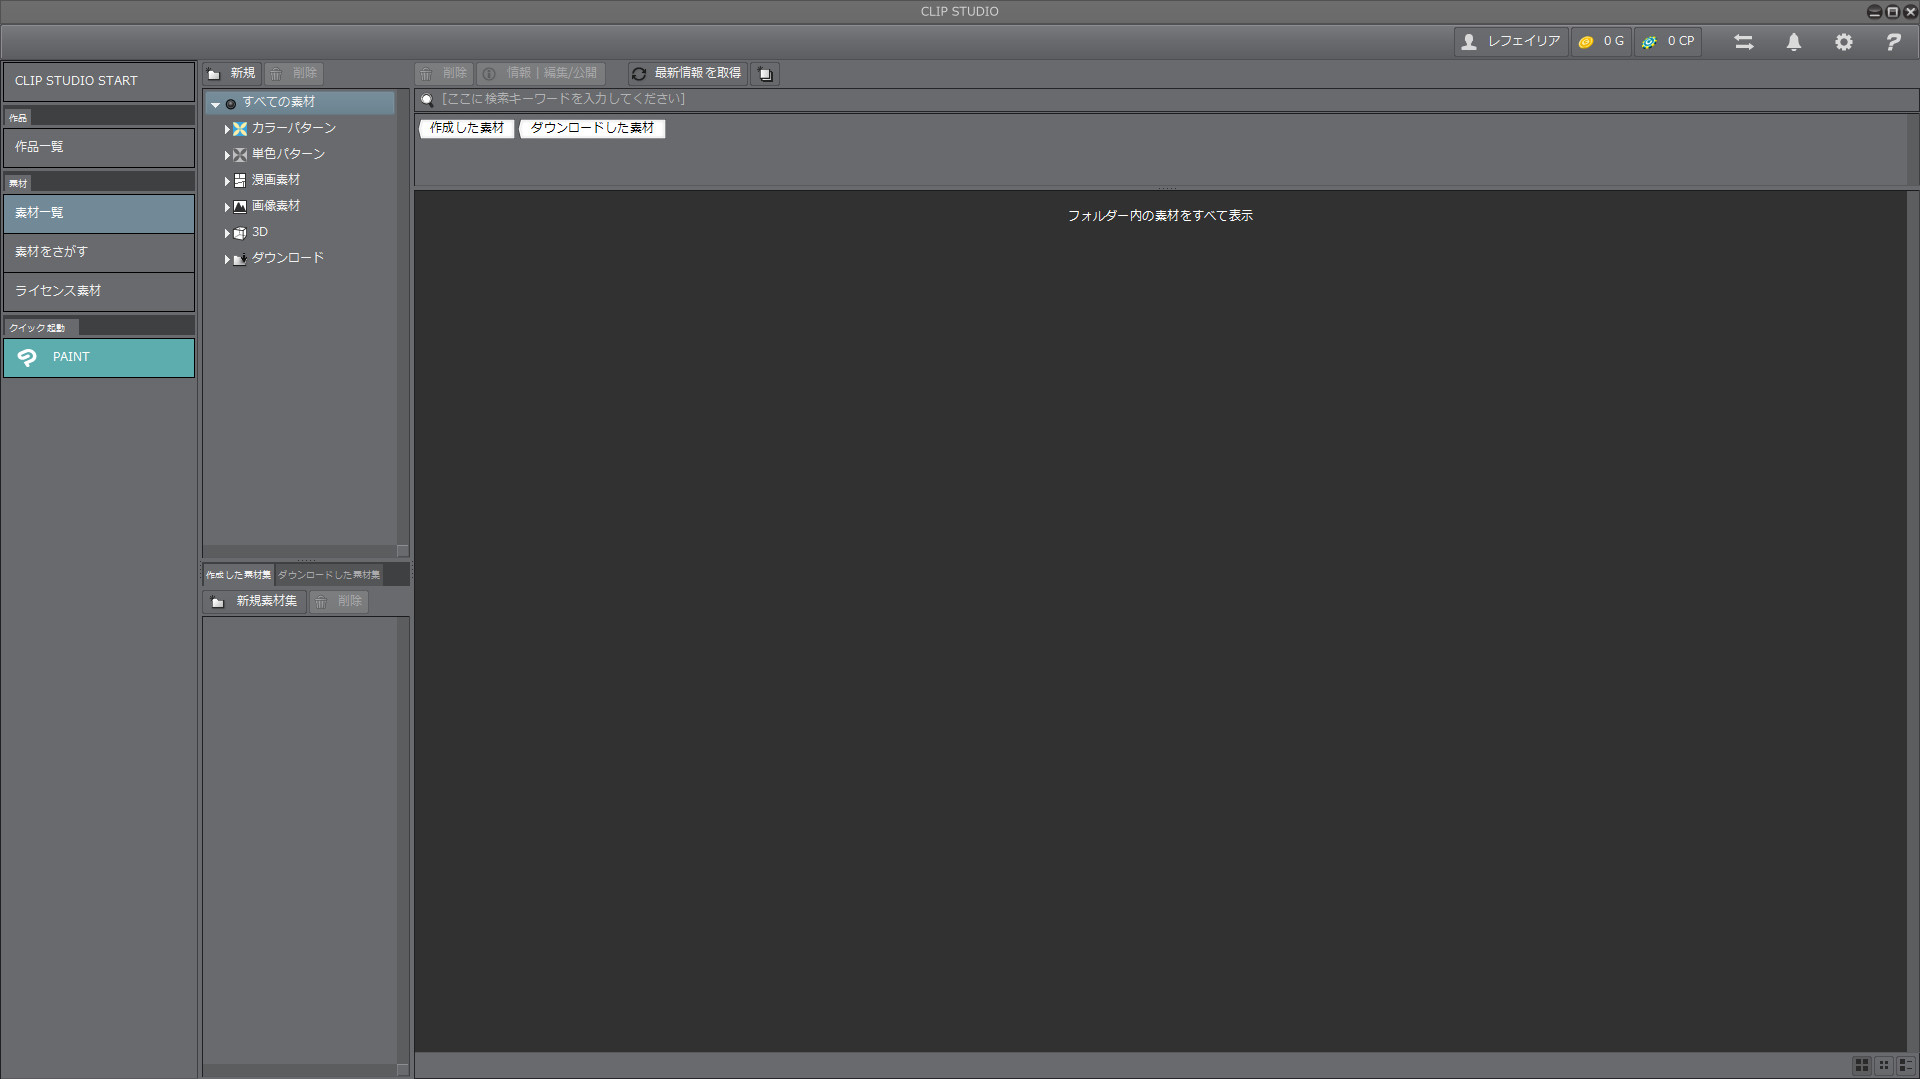
Task: Expand the カラーパターン folder
Action: coord(227,129)
